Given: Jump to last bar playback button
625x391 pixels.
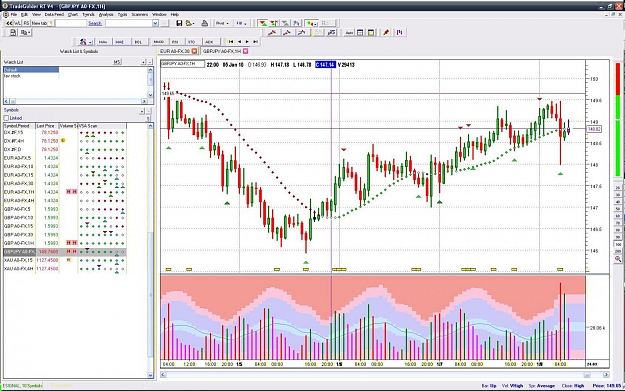Looking at the screenshot, I should [256, 41].
